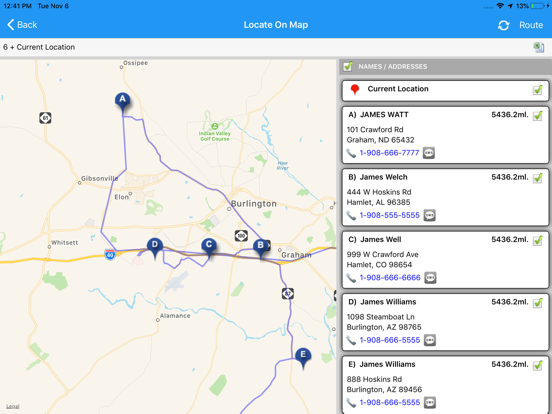Tap the Whitsett label on map
552x414 pixels.
(x=64, y=243)
